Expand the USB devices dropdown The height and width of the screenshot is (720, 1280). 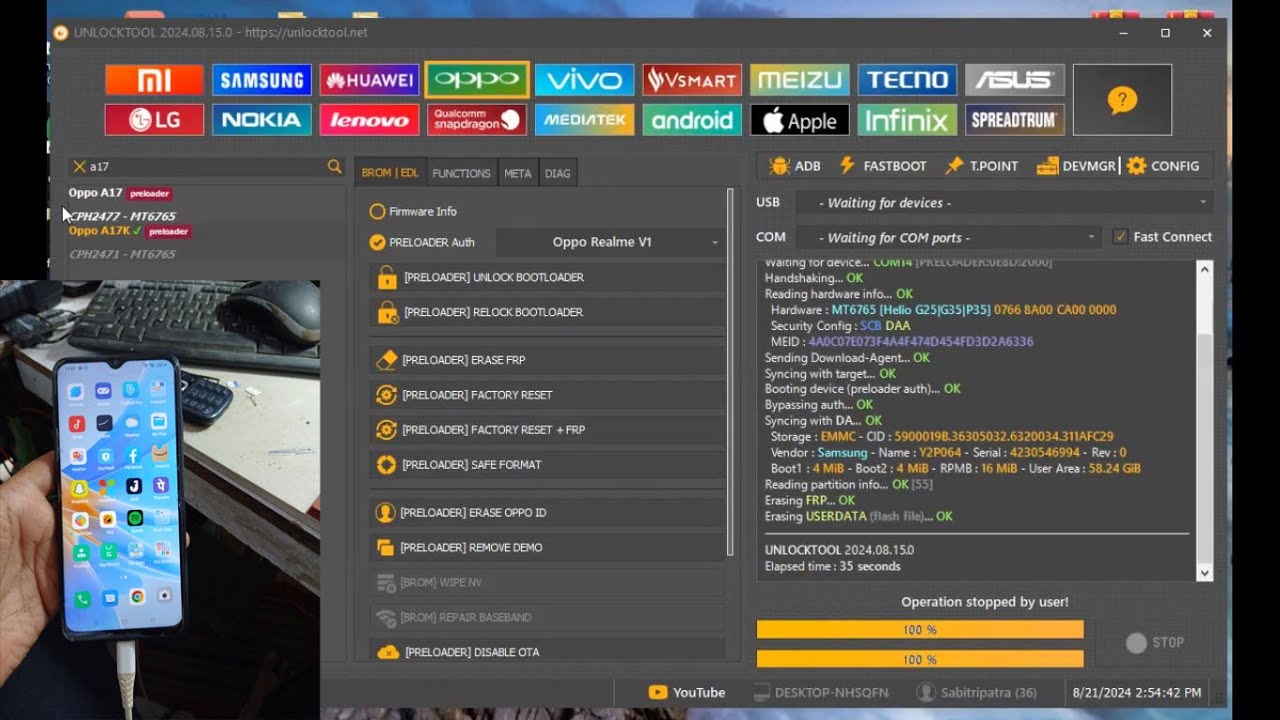(1004, 203)
